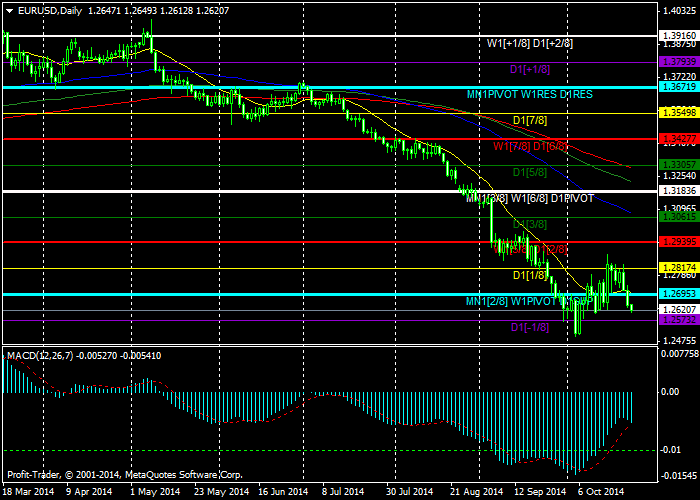Image resolution: width=700 pixels, height=500 pixels.
Task: Click the MACD scale value 0.007758
Action: pos(679,354)
